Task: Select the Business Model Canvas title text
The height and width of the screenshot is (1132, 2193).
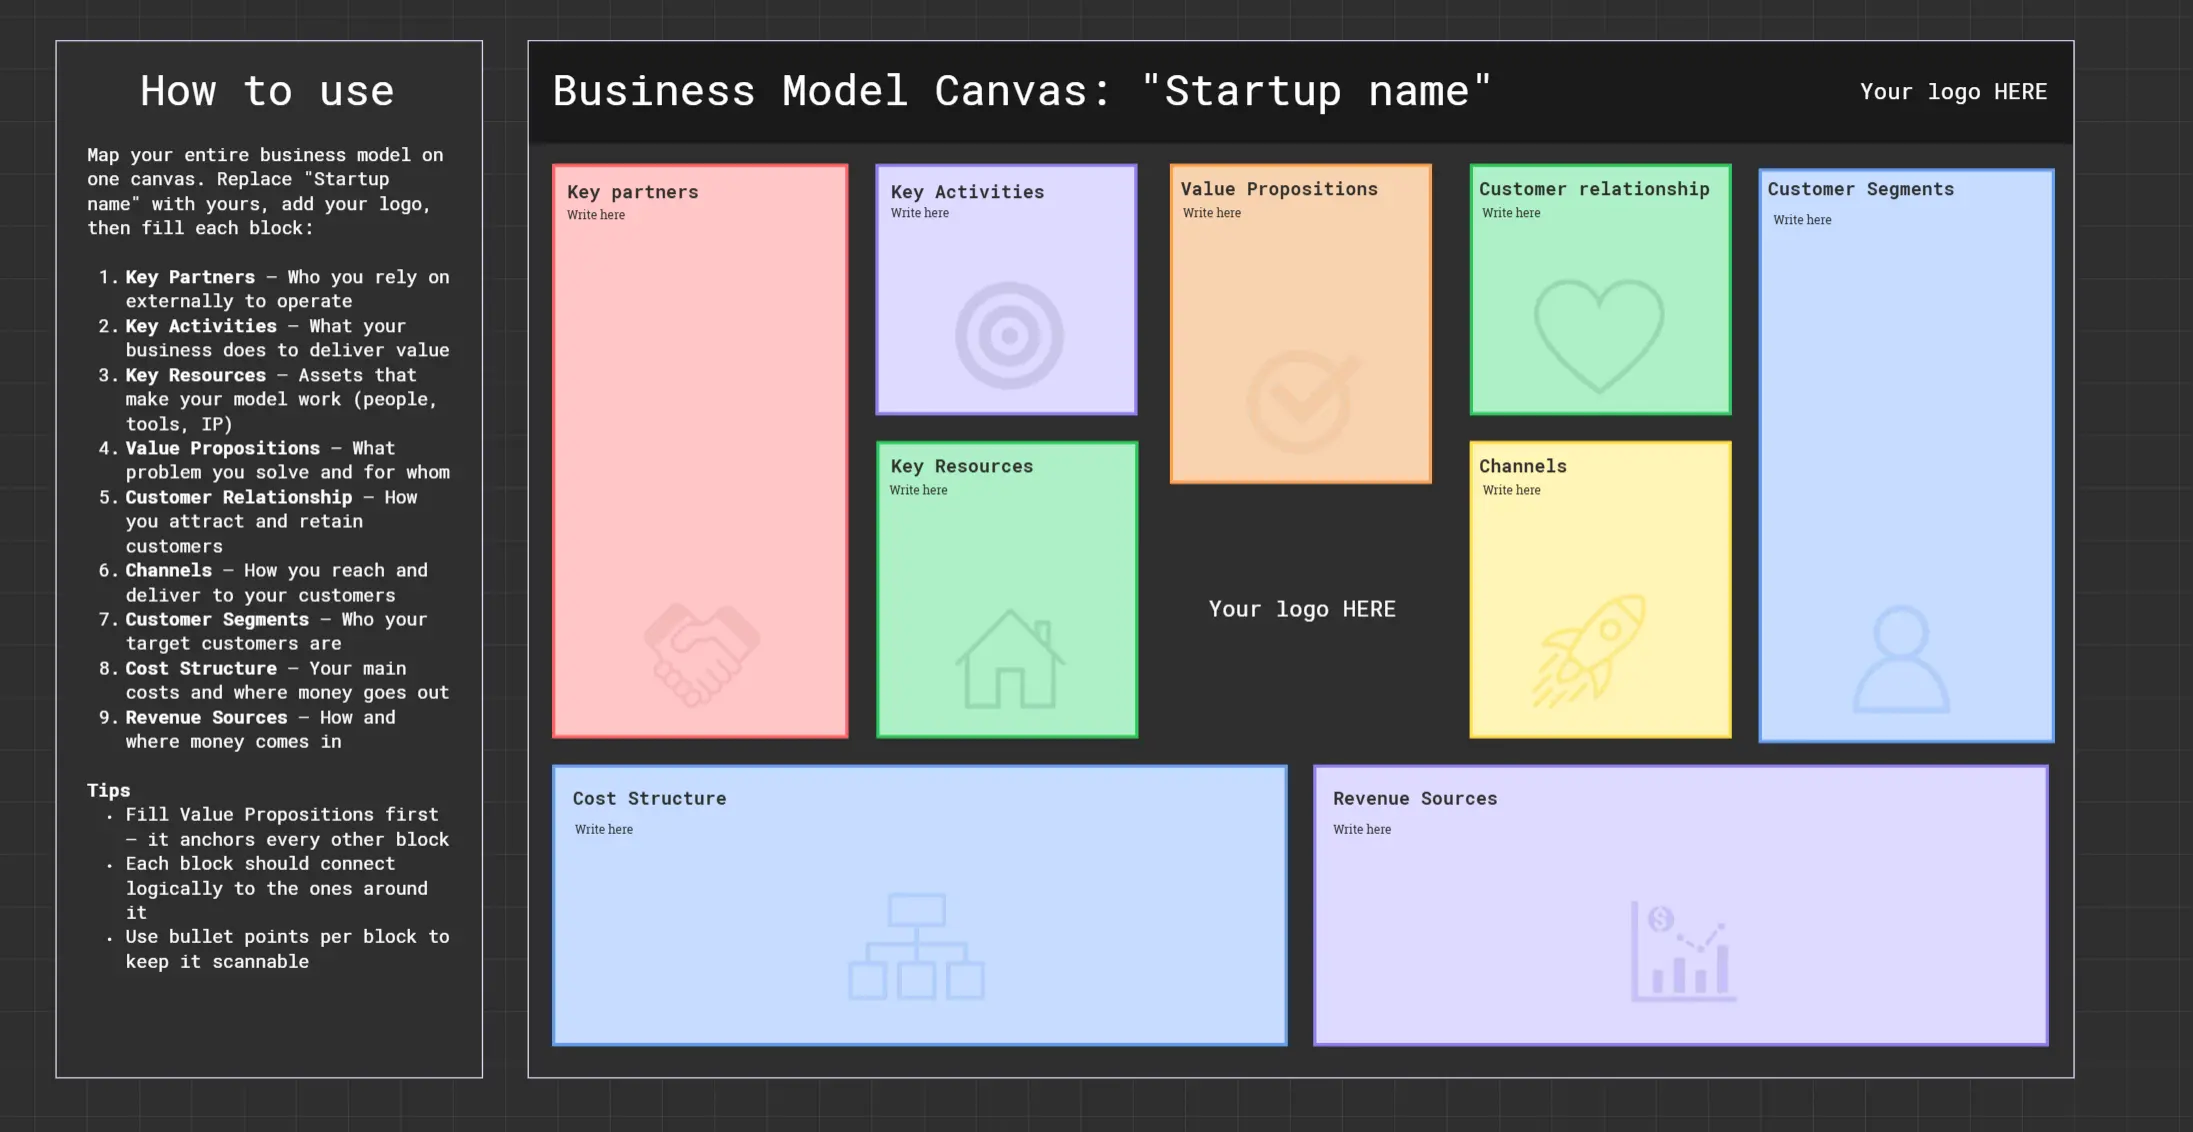Action: 1022,91
